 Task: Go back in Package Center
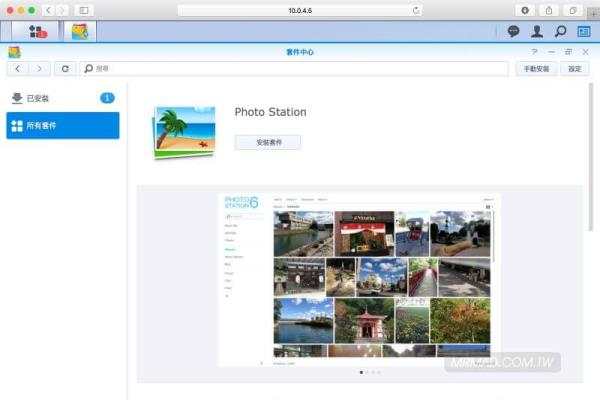tap(18, 69)
